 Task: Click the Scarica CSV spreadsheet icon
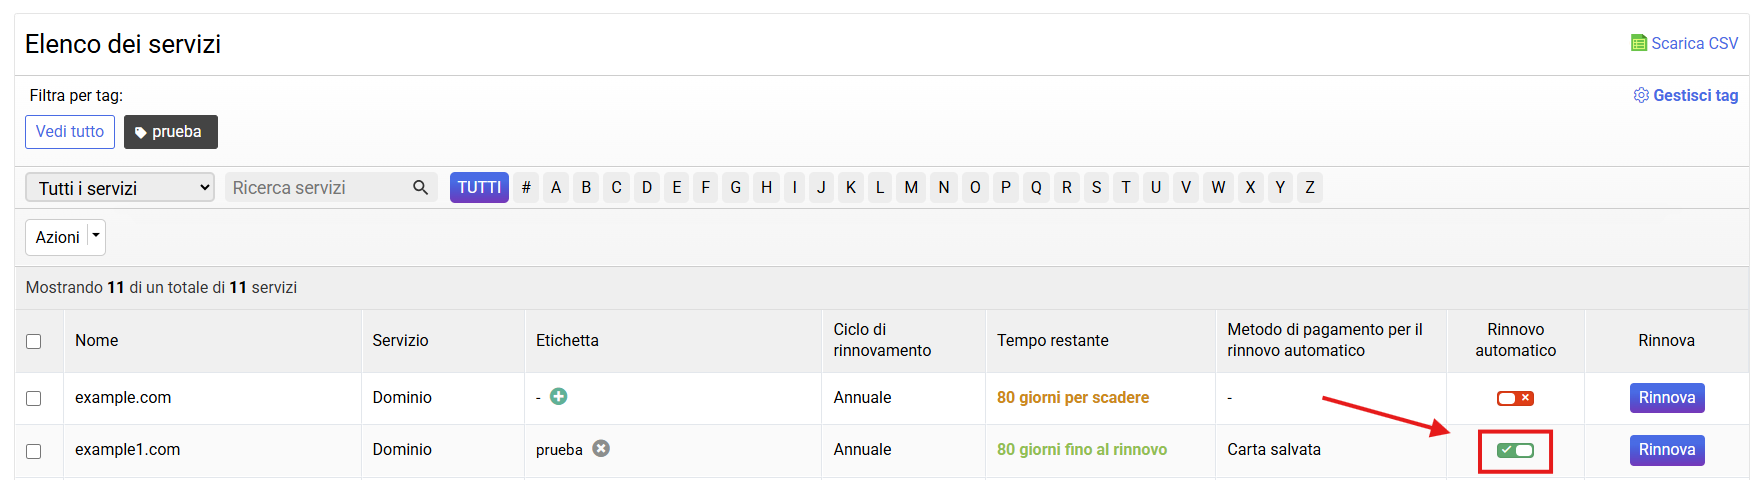pos(1638,43)
